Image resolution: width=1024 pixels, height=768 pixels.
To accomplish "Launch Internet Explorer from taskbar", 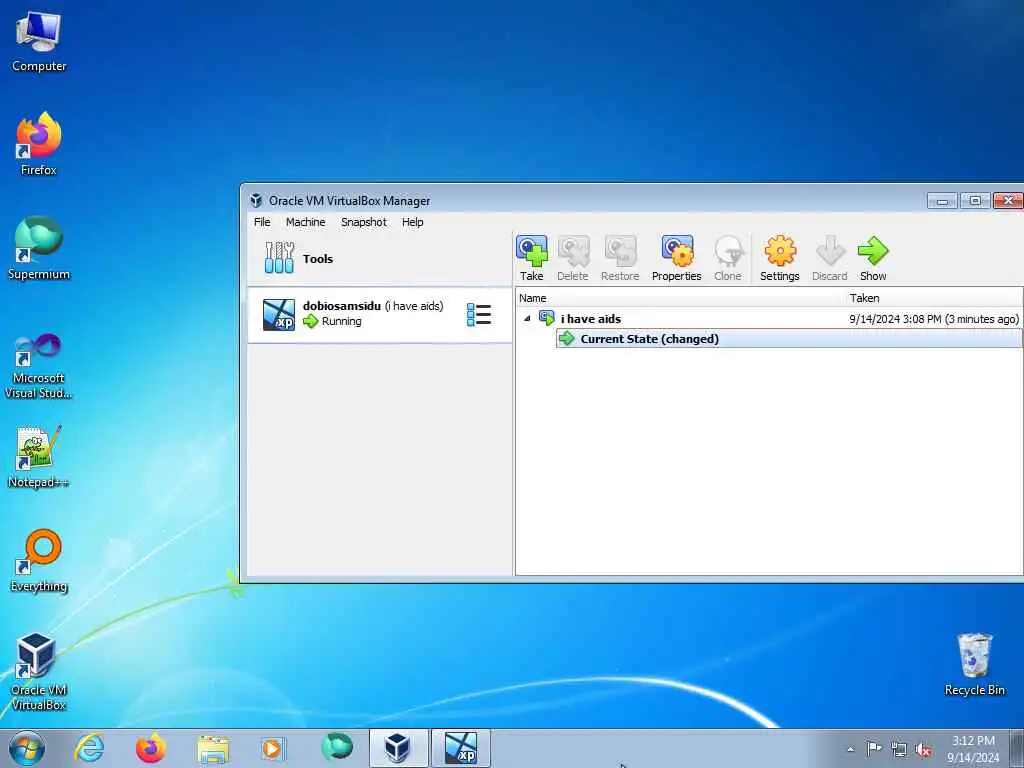I will [89, 748].
